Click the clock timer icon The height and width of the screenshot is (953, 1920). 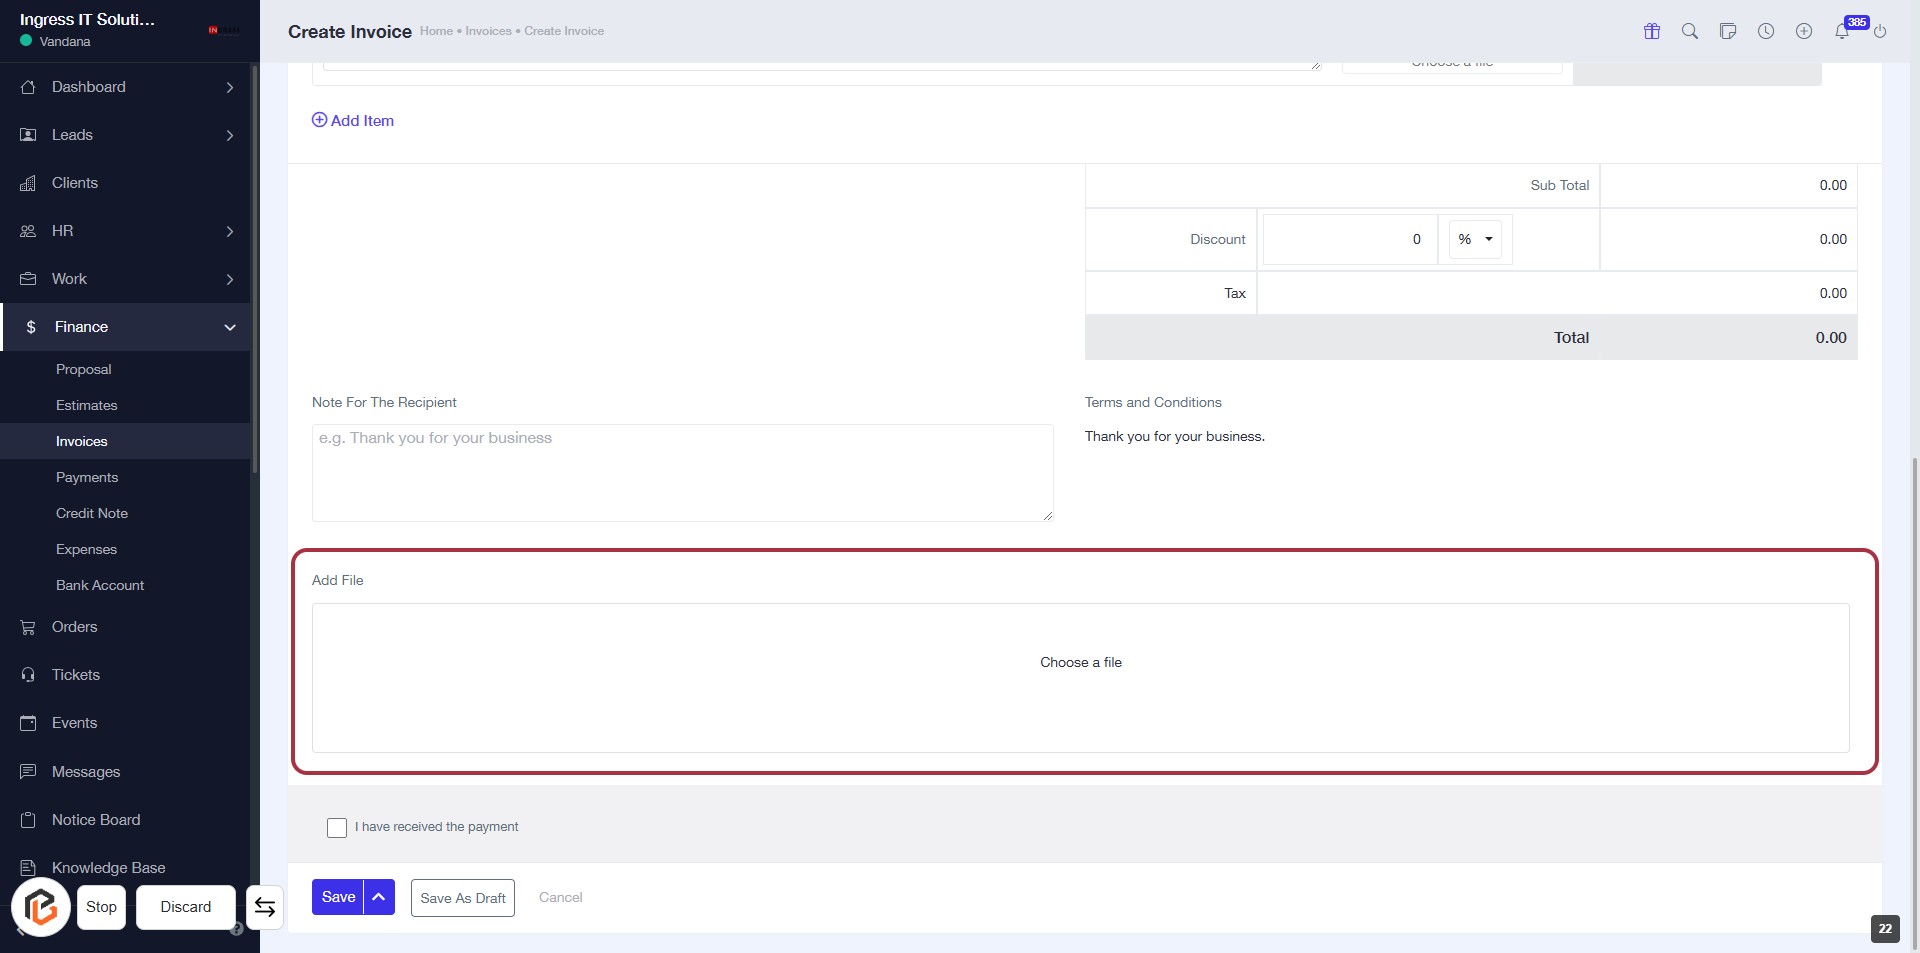pos(1766,31)
